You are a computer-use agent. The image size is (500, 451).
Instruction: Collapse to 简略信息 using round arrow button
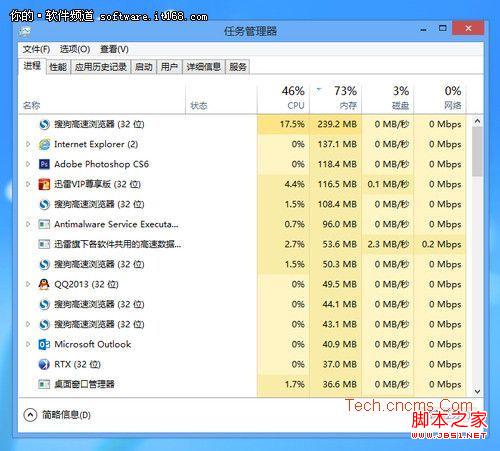click(x=30, y=415)
